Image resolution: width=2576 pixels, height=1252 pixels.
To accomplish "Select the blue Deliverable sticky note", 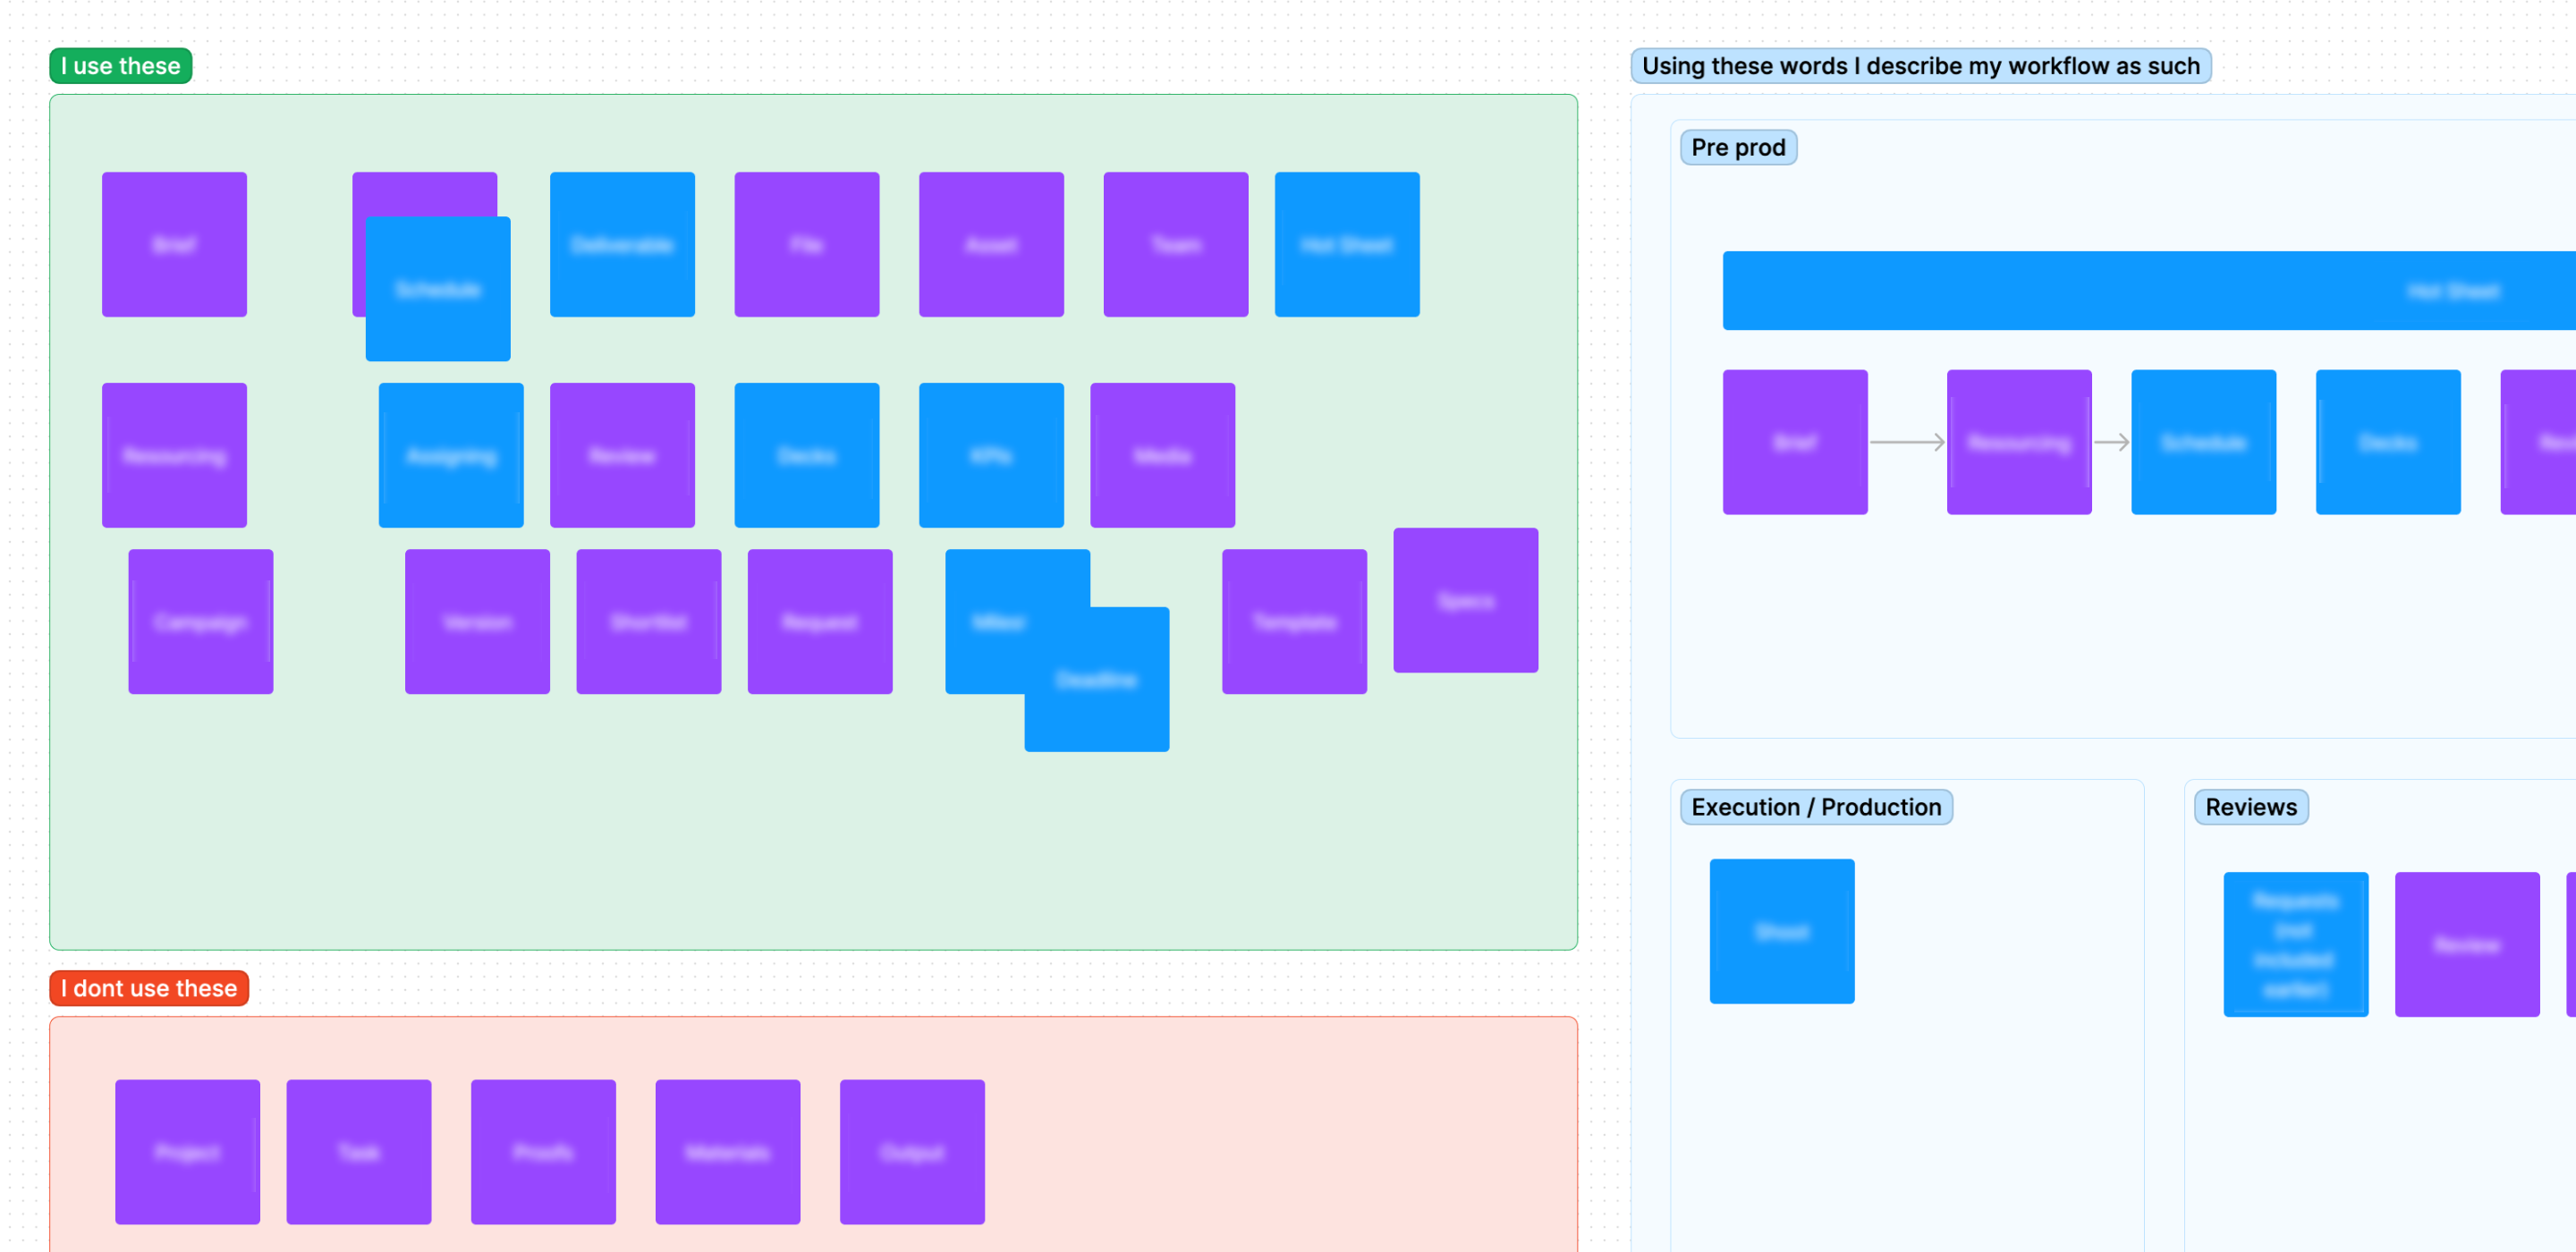I will tap(622, 245).
